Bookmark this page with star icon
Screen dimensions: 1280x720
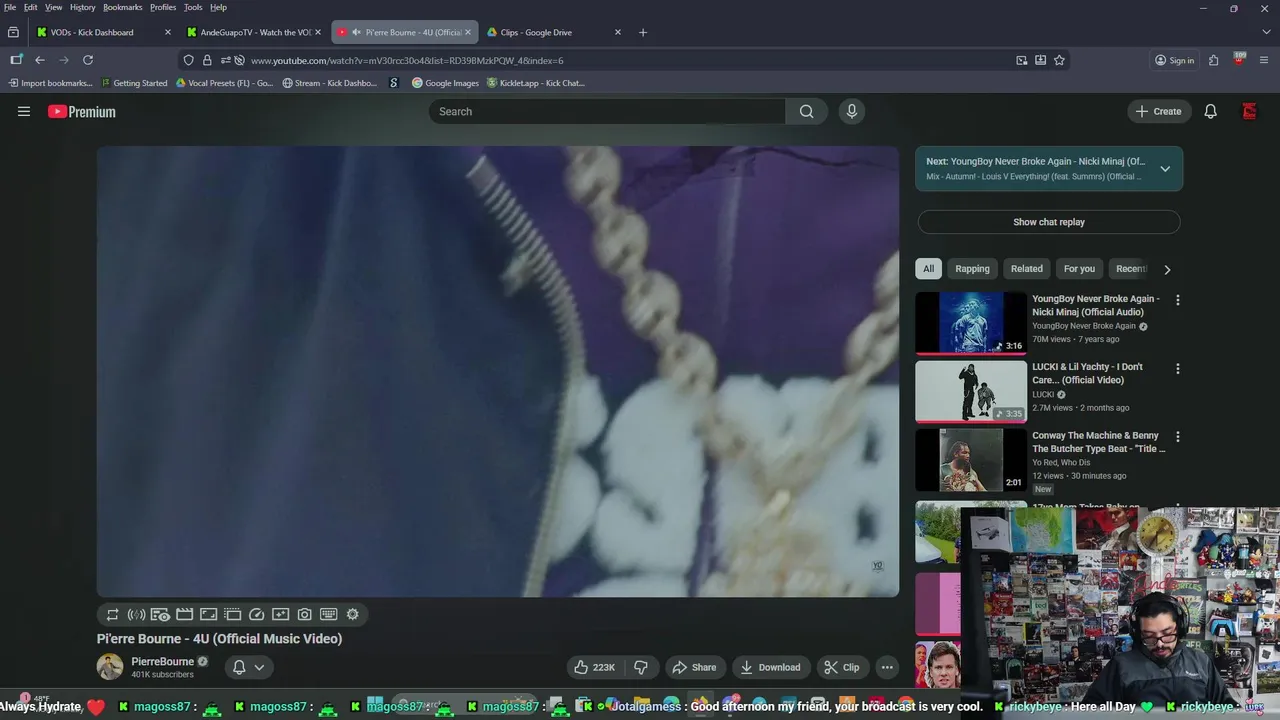tap(1059, 60)
